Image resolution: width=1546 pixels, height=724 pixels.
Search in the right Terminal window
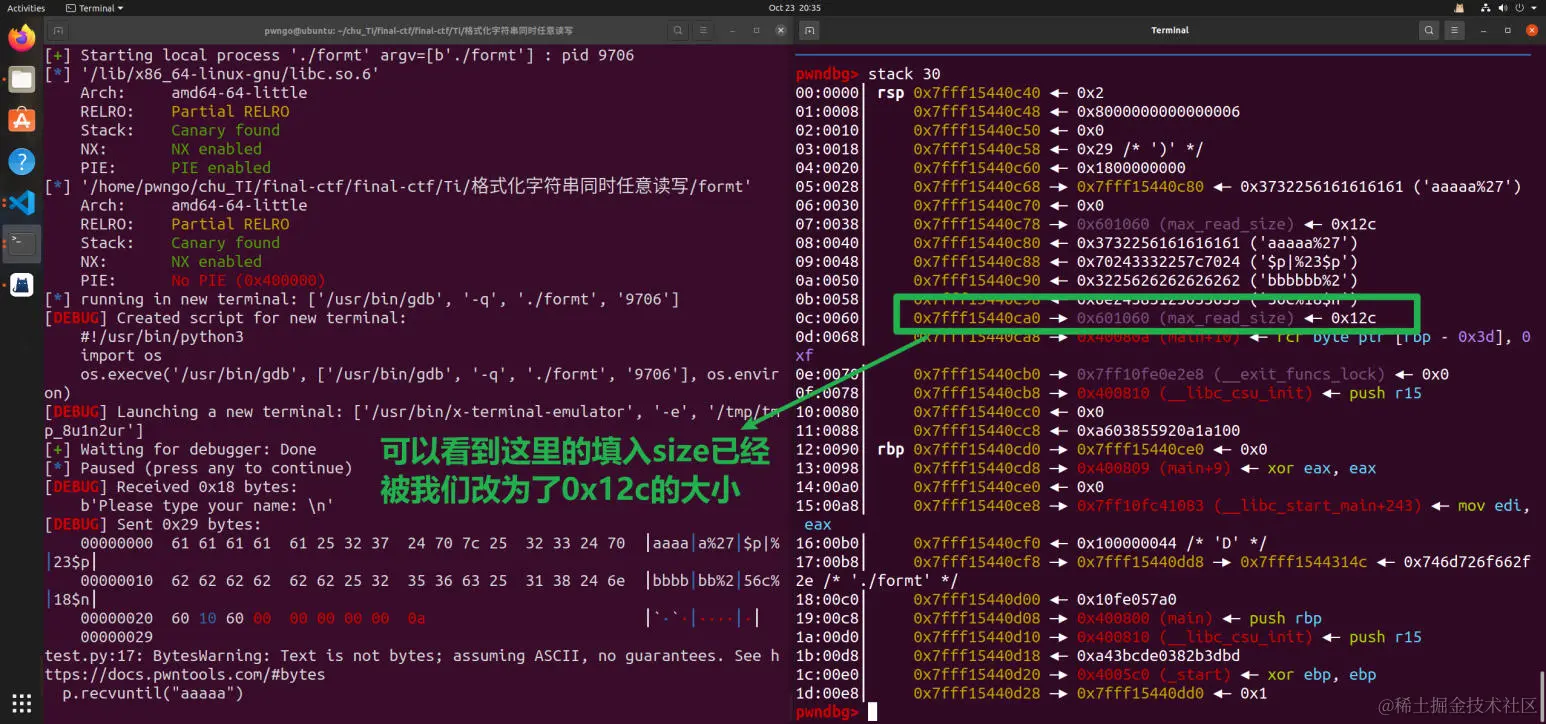[1428, 31]
